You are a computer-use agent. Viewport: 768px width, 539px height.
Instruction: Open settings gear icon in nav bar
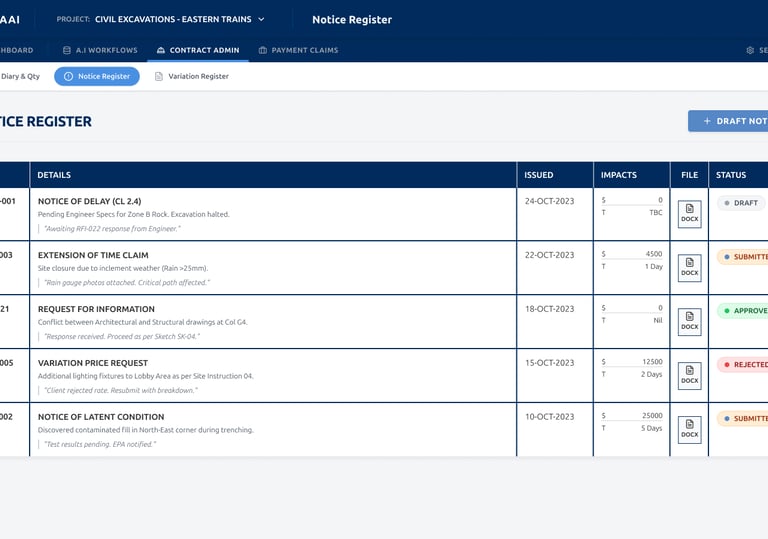coord(750,50)
